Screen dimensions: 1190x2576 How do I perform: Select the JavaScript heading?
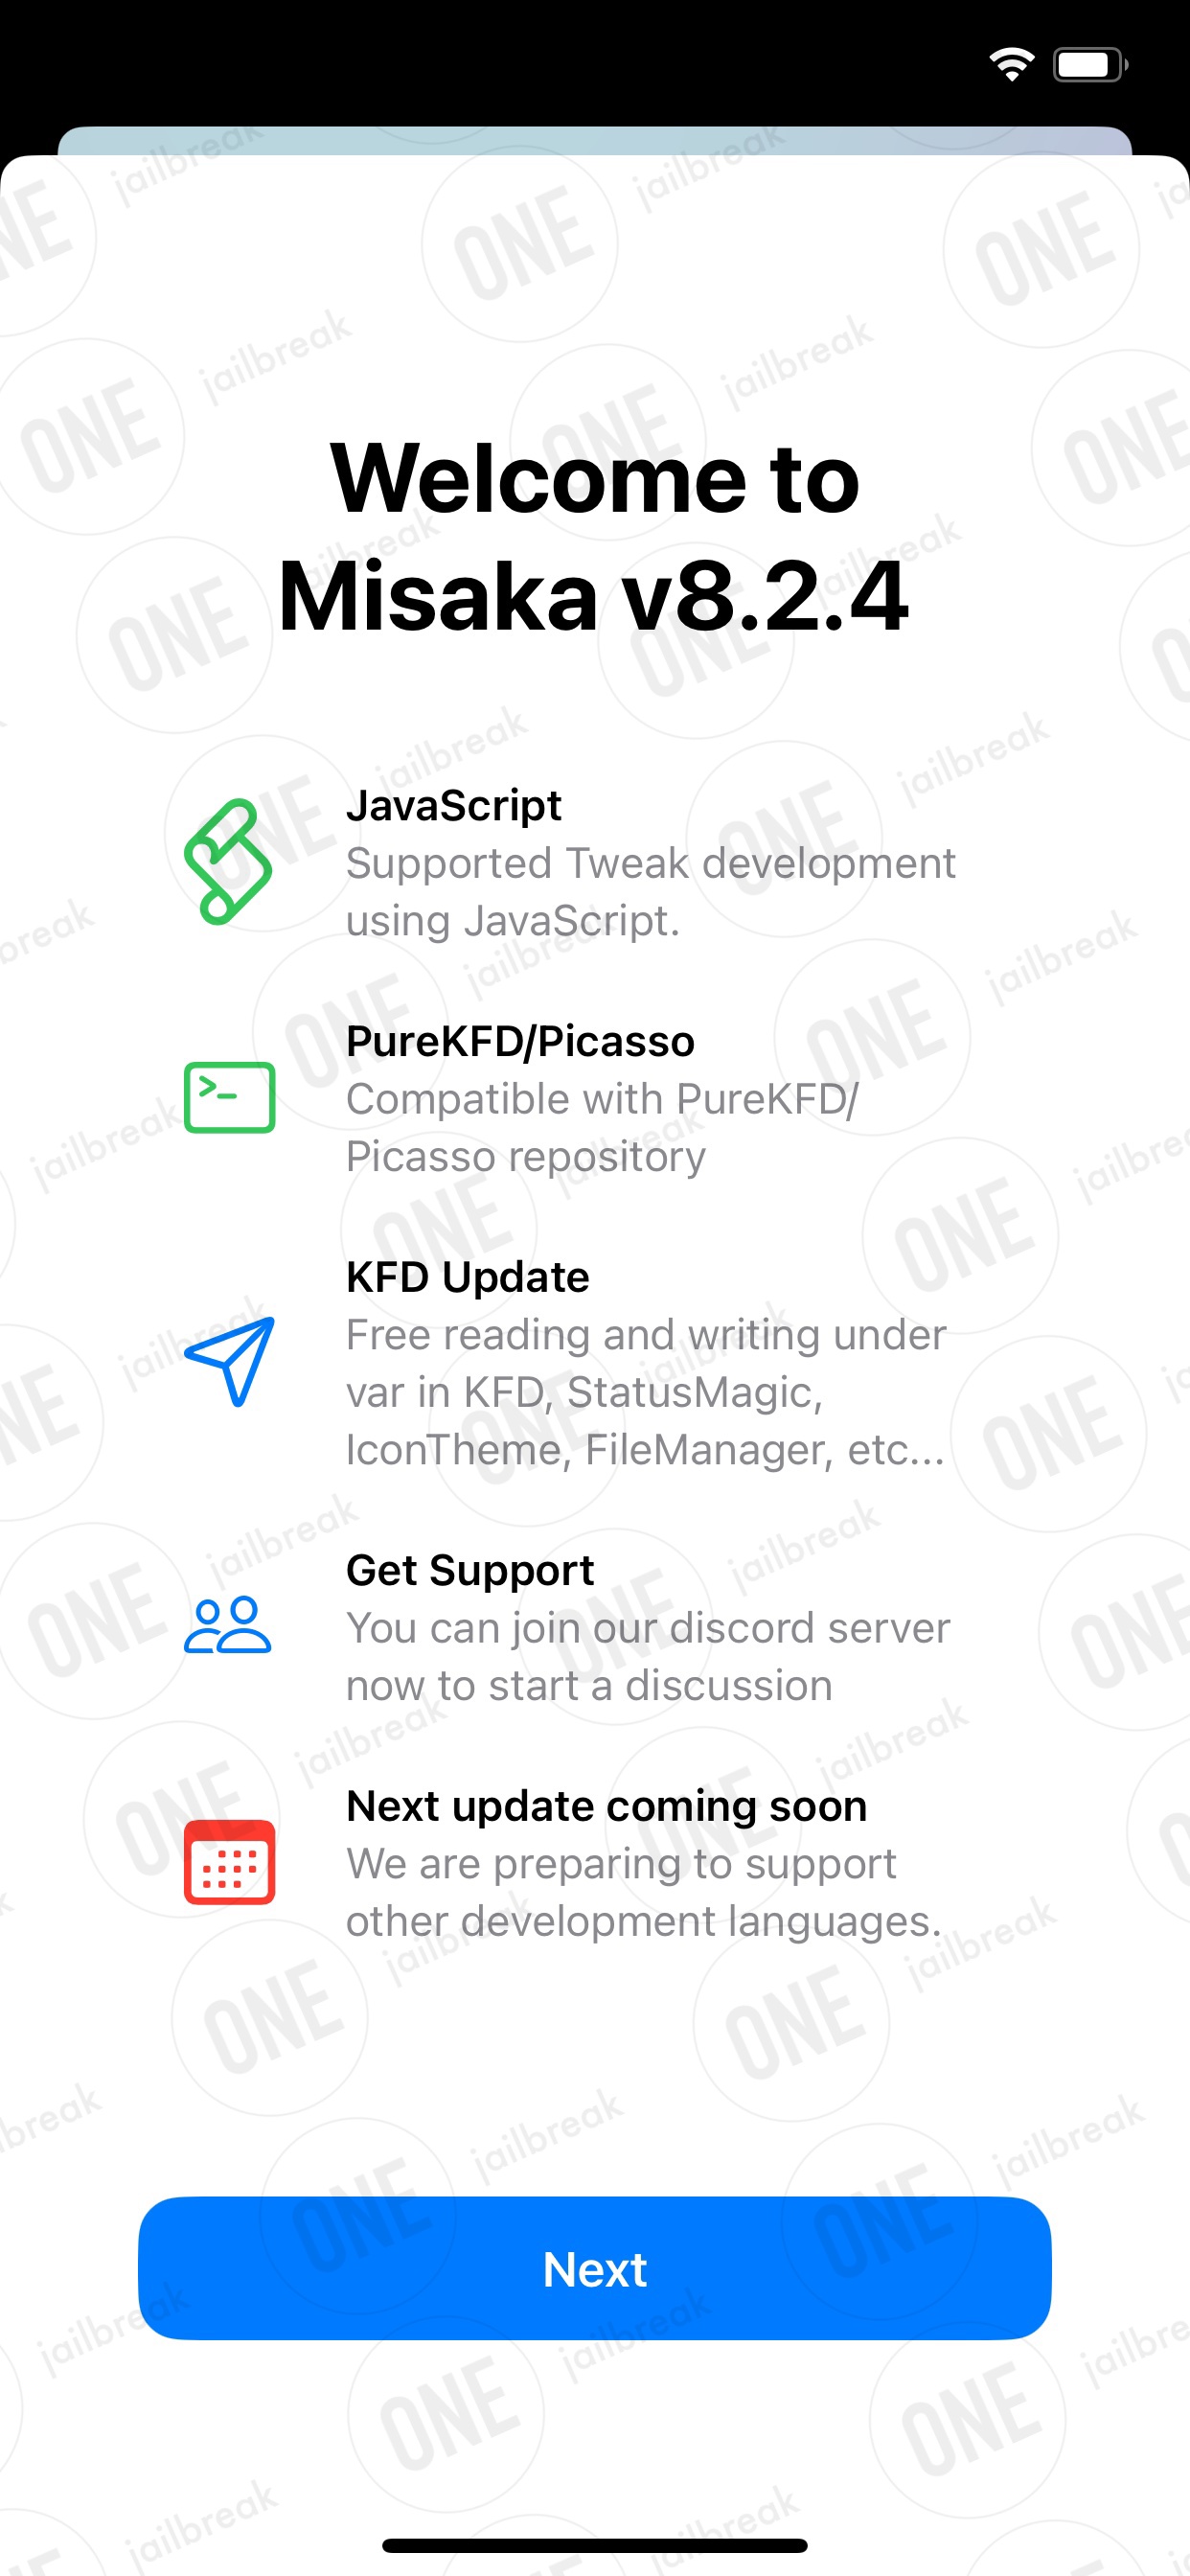[454, 806]
